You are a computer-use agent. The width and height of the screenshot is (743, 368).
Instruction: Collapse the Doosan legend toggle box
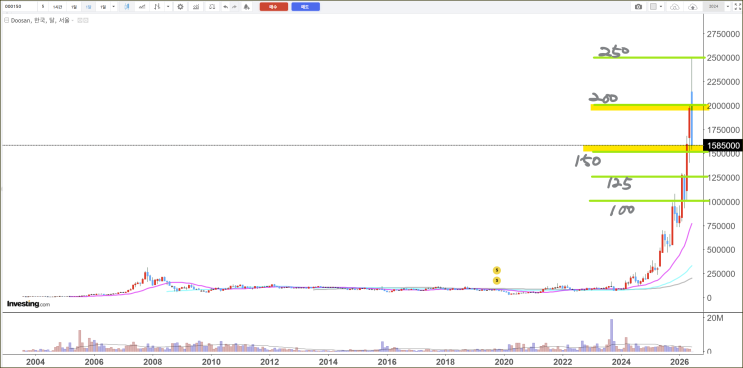7,20
